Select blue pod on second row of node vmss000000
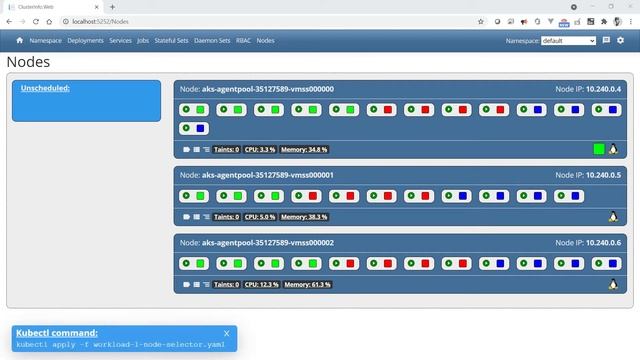This screenshot has height=360, width=640. pos(194,128)
